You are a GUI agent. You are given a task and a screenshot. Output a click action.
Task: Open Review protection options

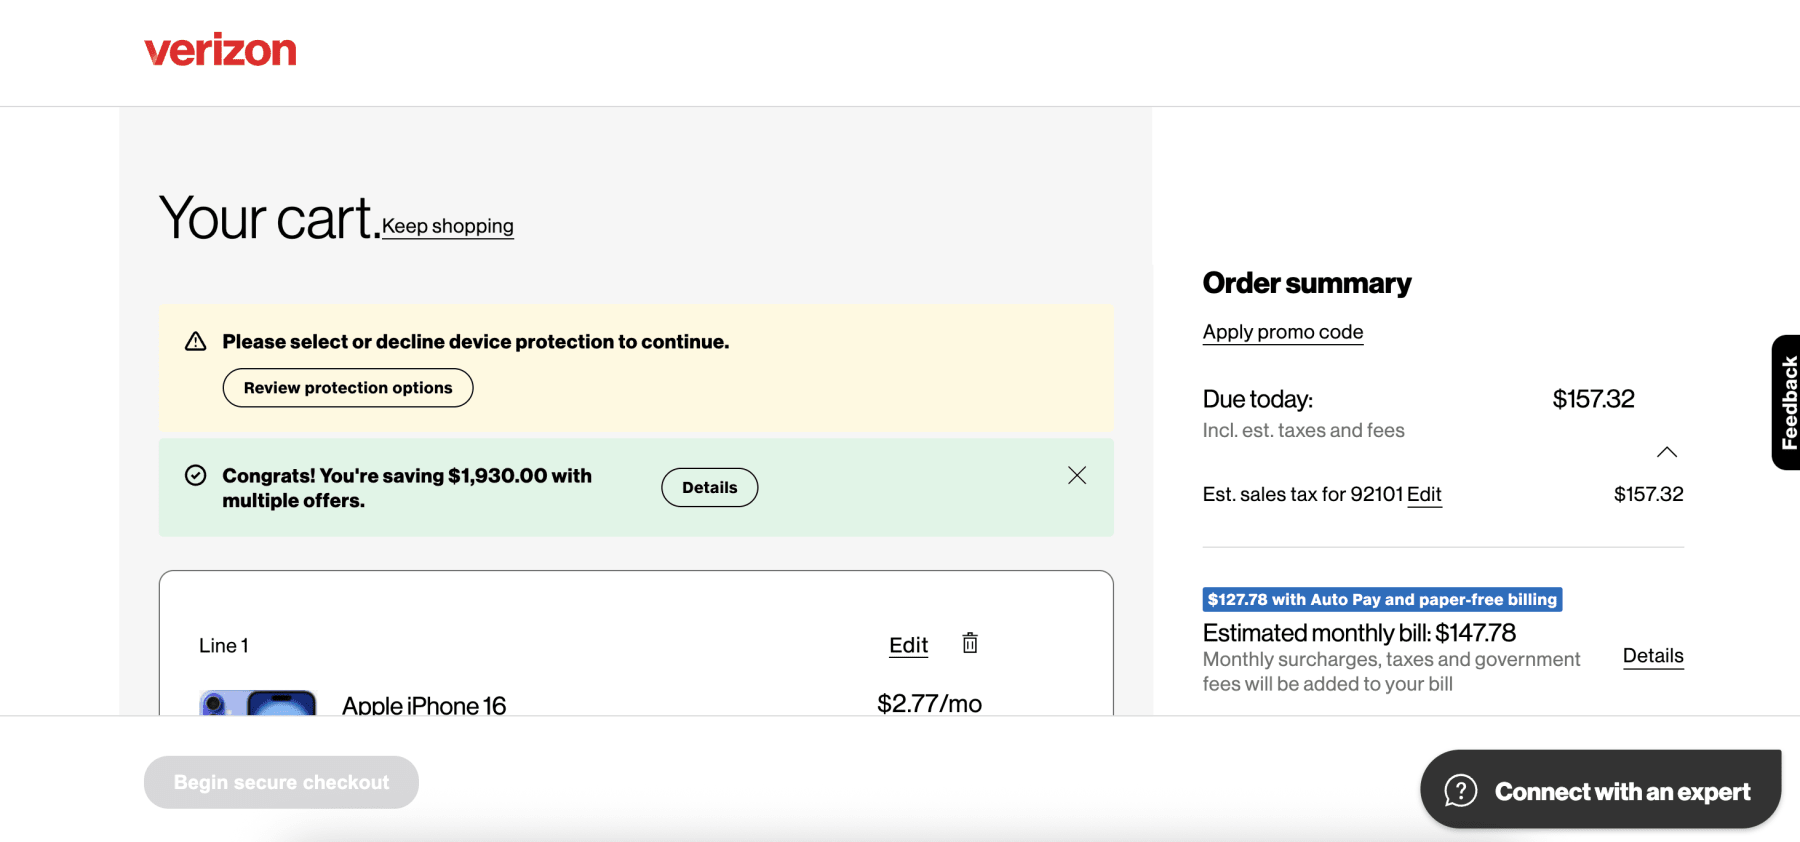347,388
